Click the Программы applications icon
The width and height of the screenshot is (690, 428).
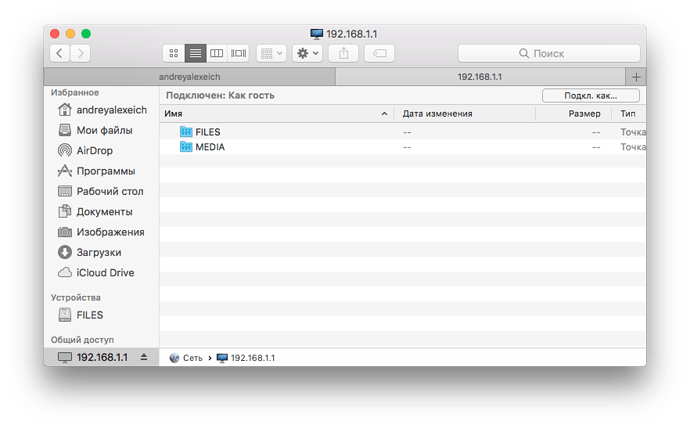tap(65, 171)
